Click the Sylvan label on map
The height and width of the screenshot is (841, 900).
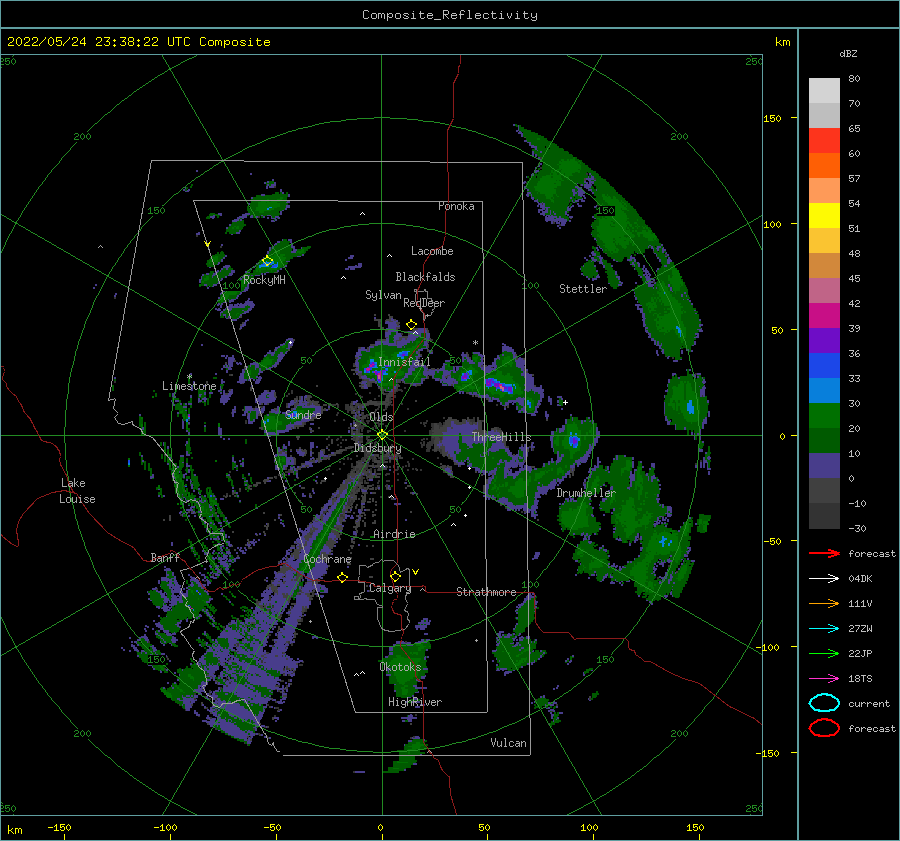[x=383, y=295]
